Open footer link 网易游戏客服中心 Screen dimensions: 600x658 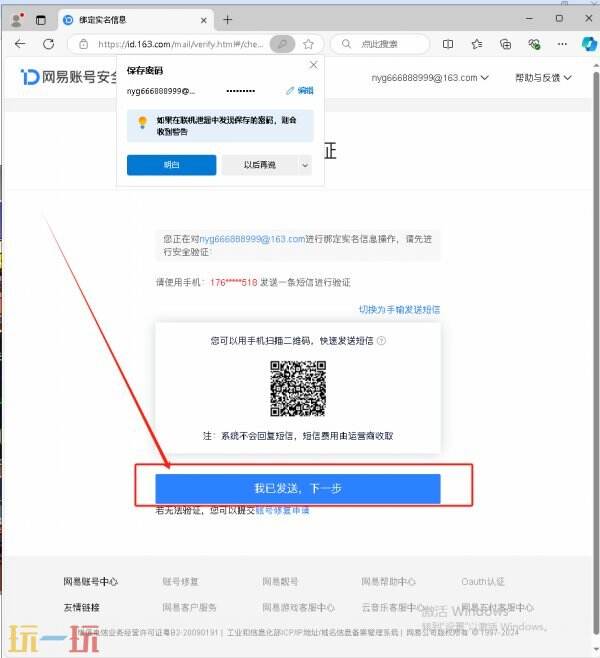tap(298, 607)
